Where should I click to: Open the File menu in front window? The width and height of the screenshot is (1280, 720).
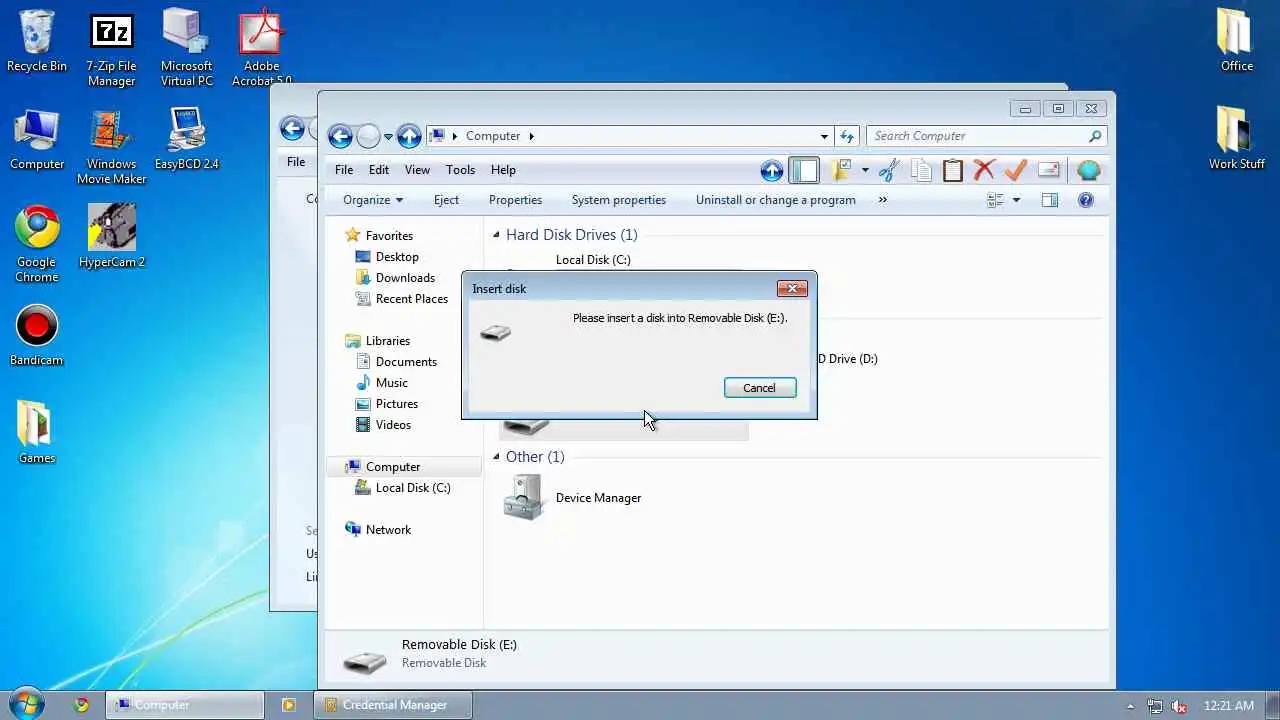coord(344,170)
